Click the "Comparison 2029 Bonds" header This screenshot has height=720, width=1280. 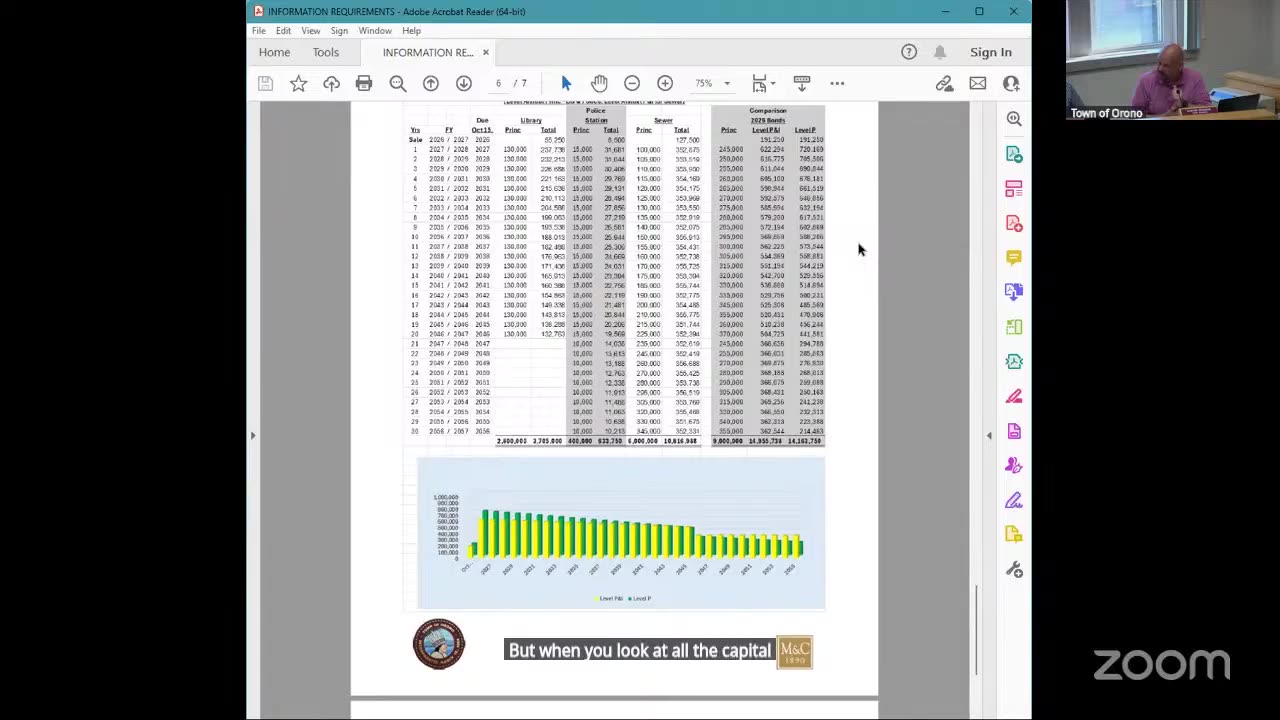coord(768,116)
